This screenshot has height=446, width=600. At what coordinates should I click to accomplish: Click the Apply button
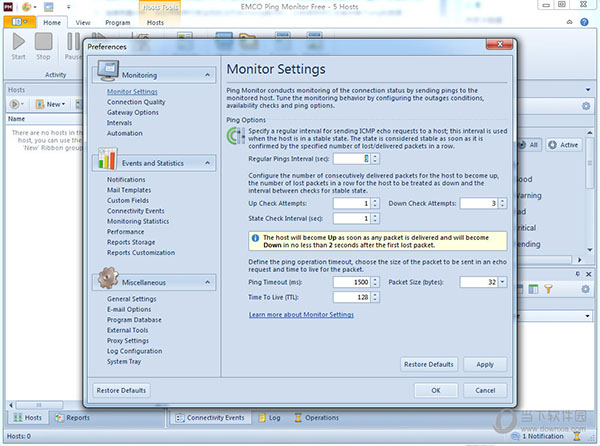485,365
